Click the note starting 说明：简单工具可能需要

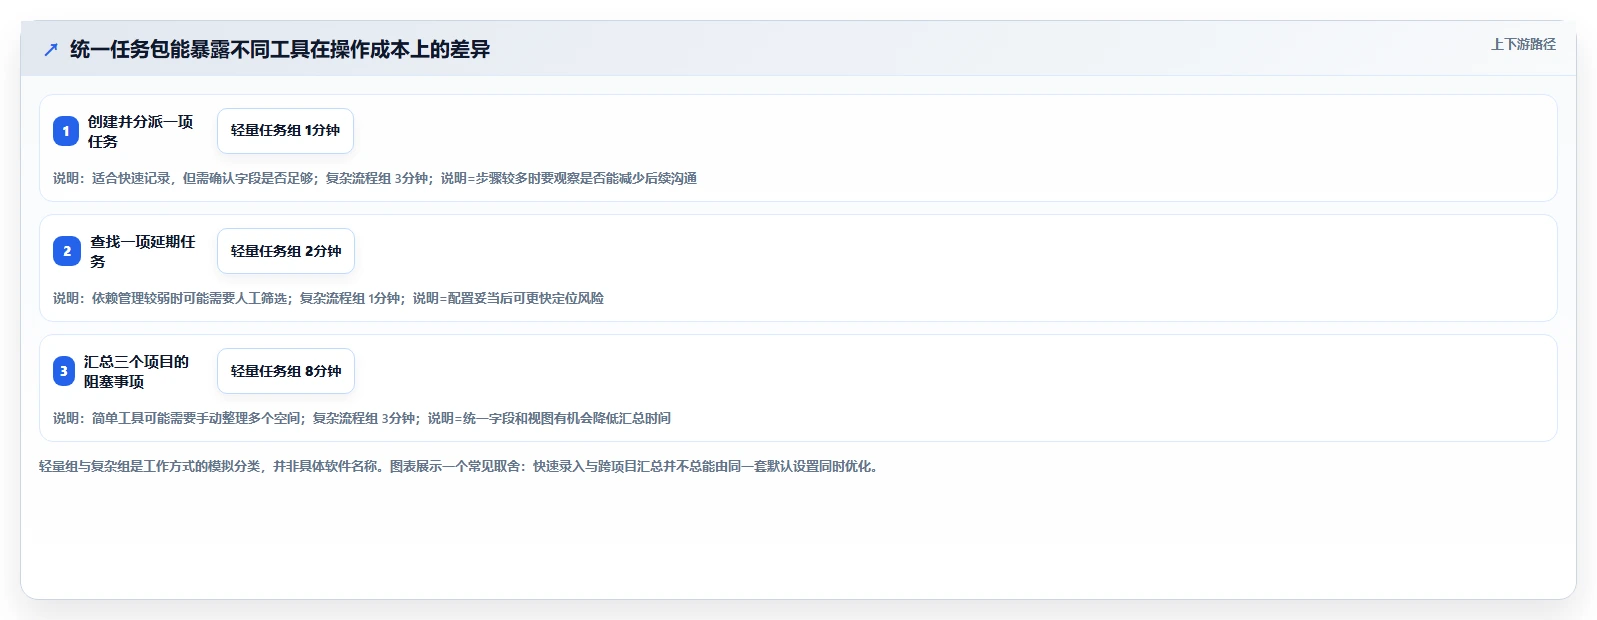[362, 418]
